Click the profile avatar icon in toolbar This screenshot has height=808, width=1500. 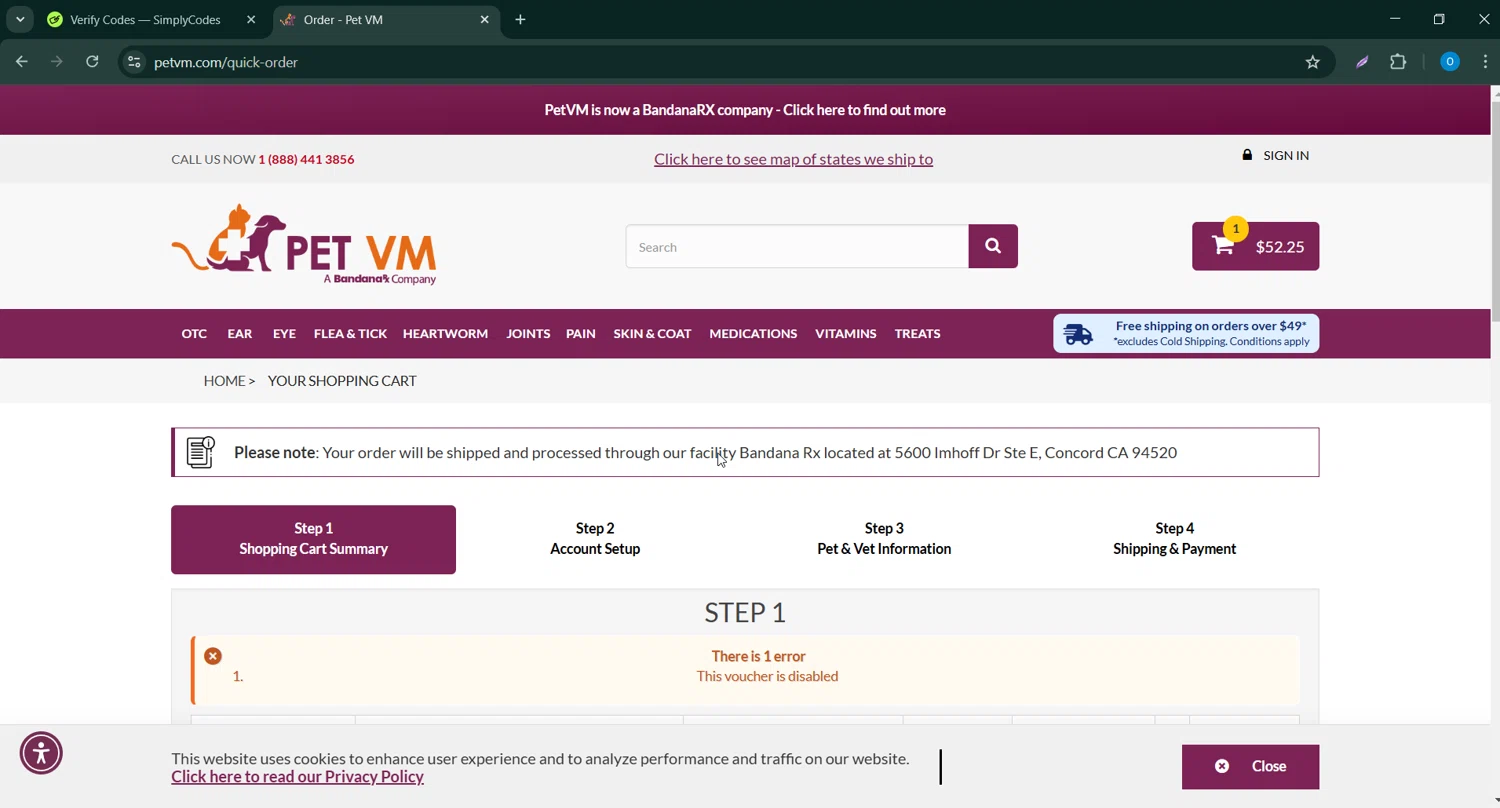pos(1449,62)
